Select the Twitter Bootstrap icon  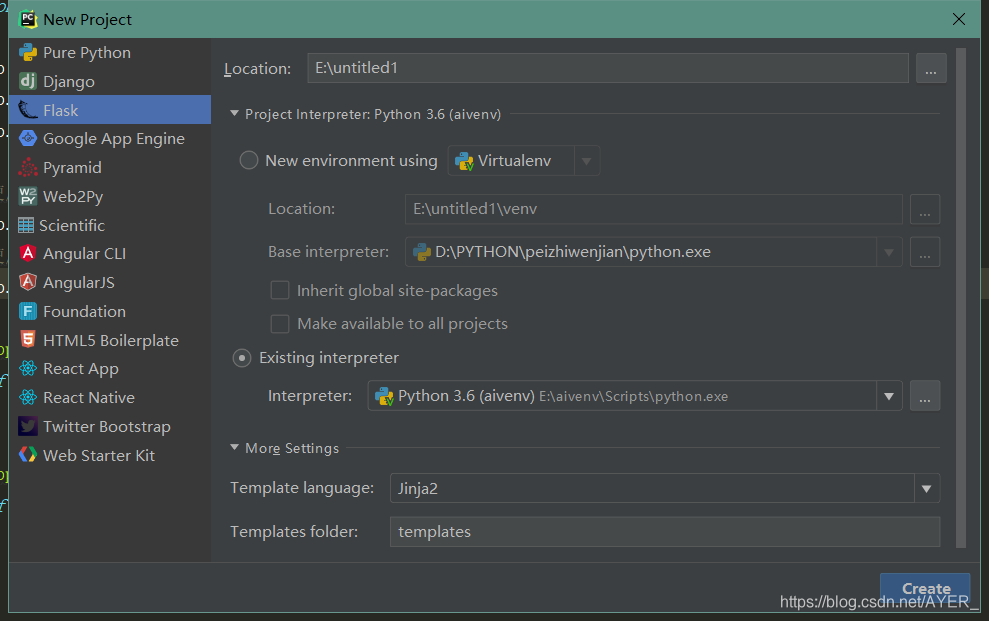coord(28,426)
